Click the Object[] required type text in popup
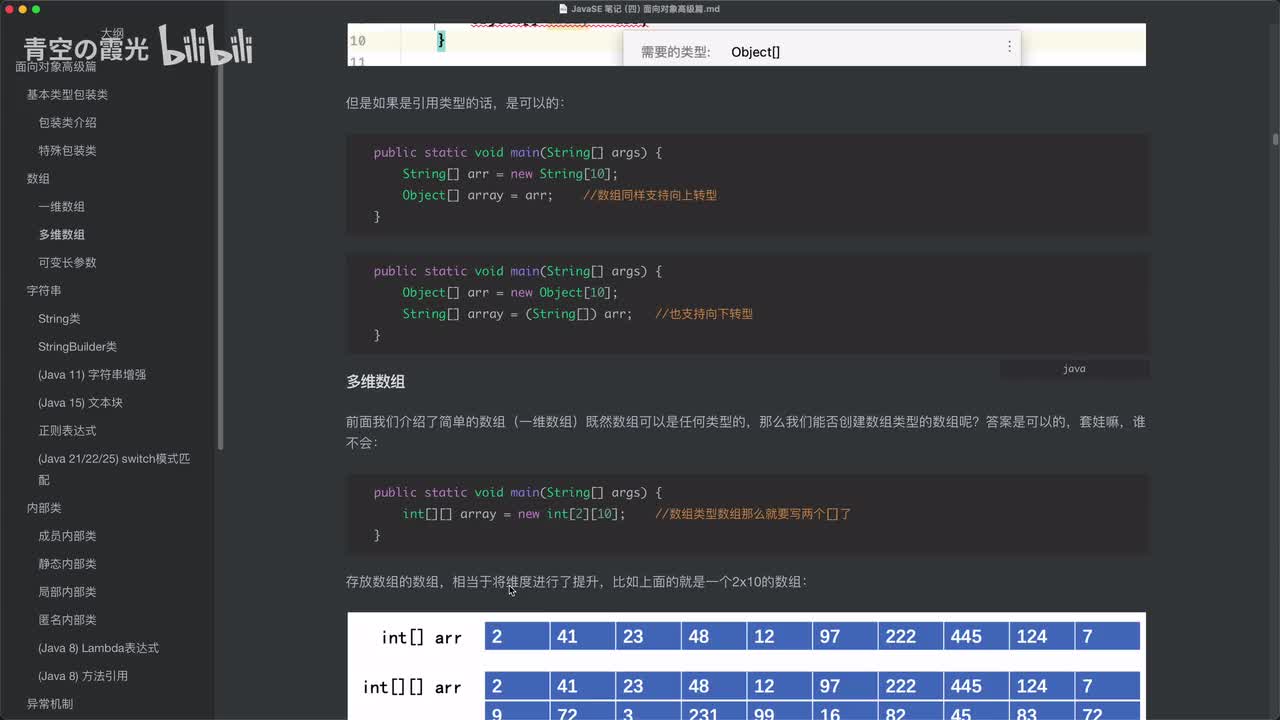This screenshot has height=720, width=1280. pyautogui.click(x=755, y=52)
